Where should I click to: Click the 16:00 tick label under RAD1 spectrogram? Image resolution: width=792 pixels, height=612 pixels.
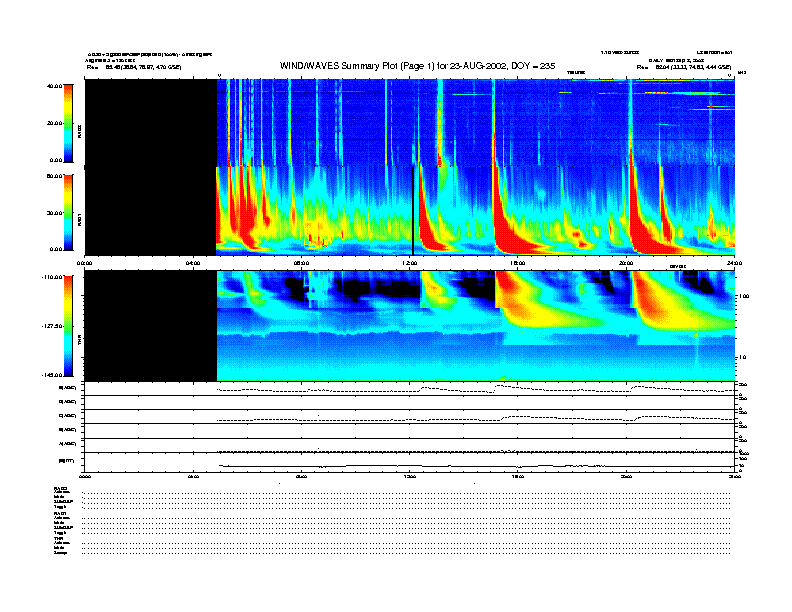pyautogui.click(x=518, y=263)
